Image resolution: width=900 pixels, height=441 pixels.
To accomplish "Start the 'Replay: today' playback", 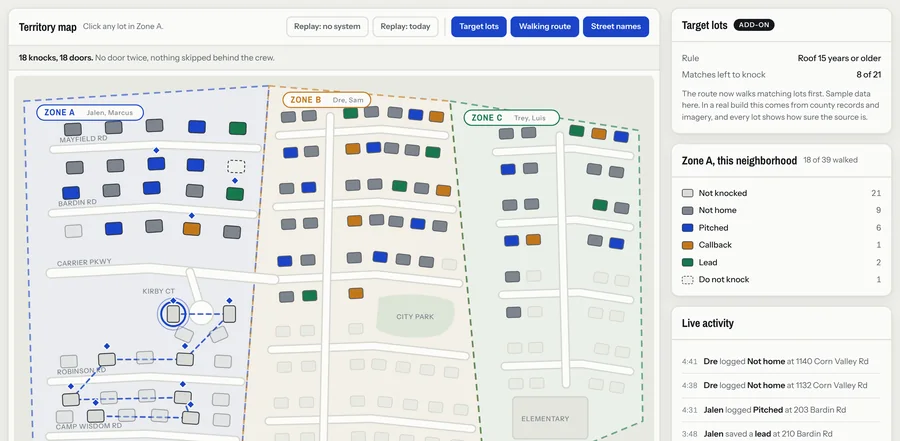I will tap(405, 26).
